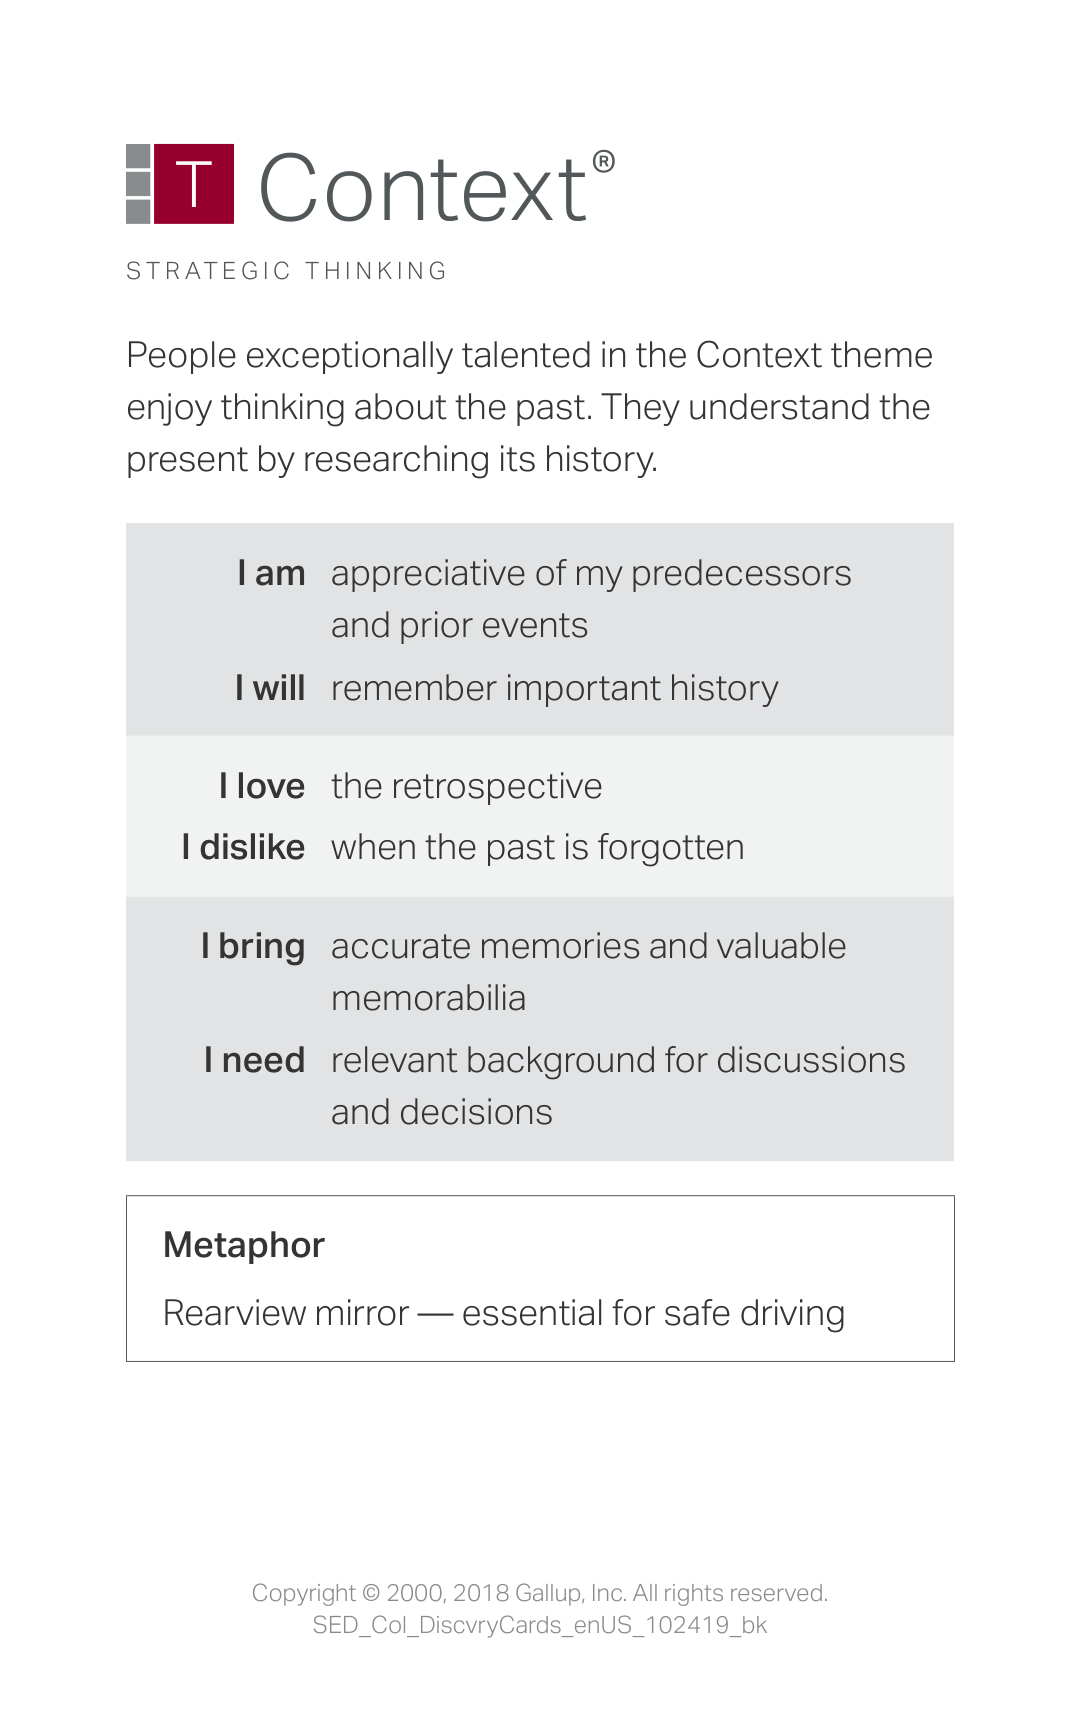Click the "I love" label

(x=262, y=786)
